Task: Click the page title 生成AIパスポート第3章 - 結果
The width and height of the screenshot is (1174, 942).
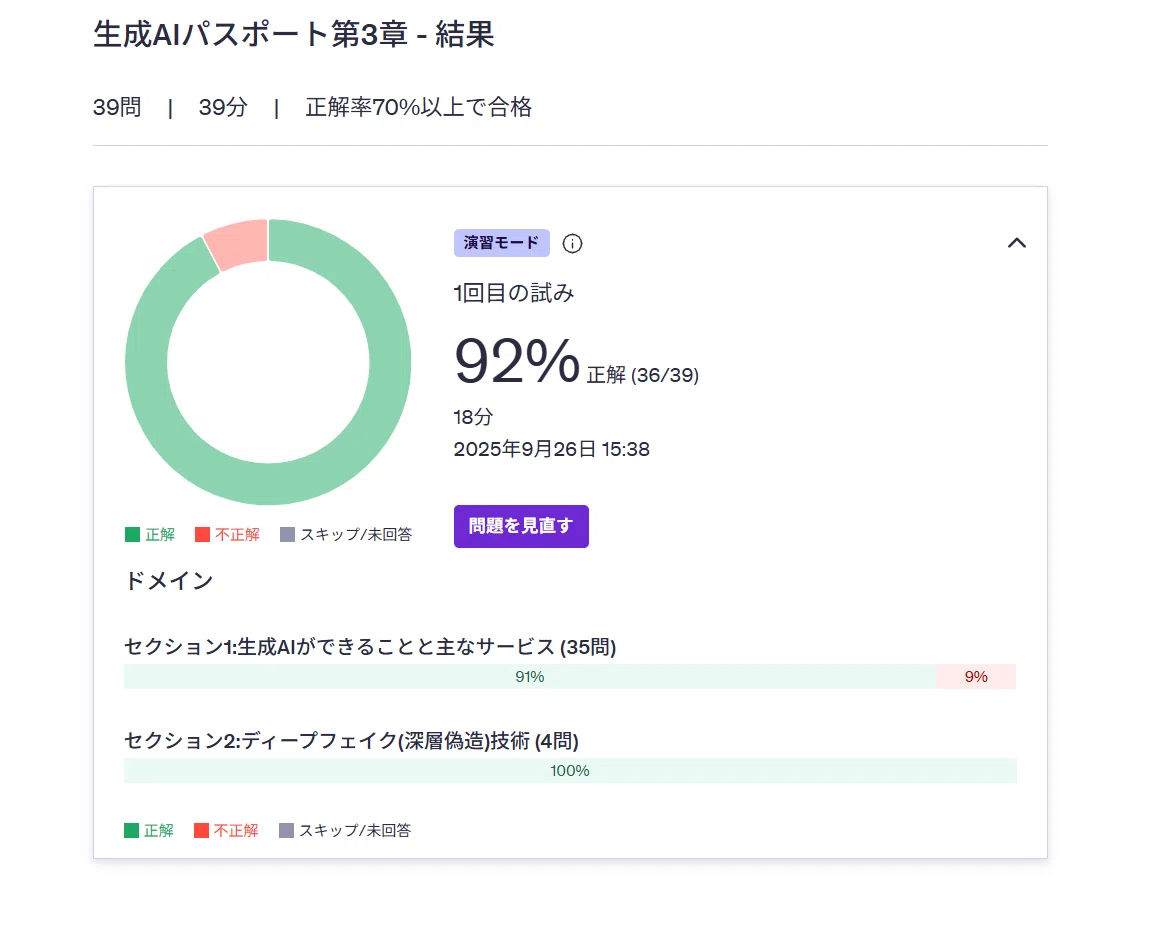Action: click(x=294, y=34)
